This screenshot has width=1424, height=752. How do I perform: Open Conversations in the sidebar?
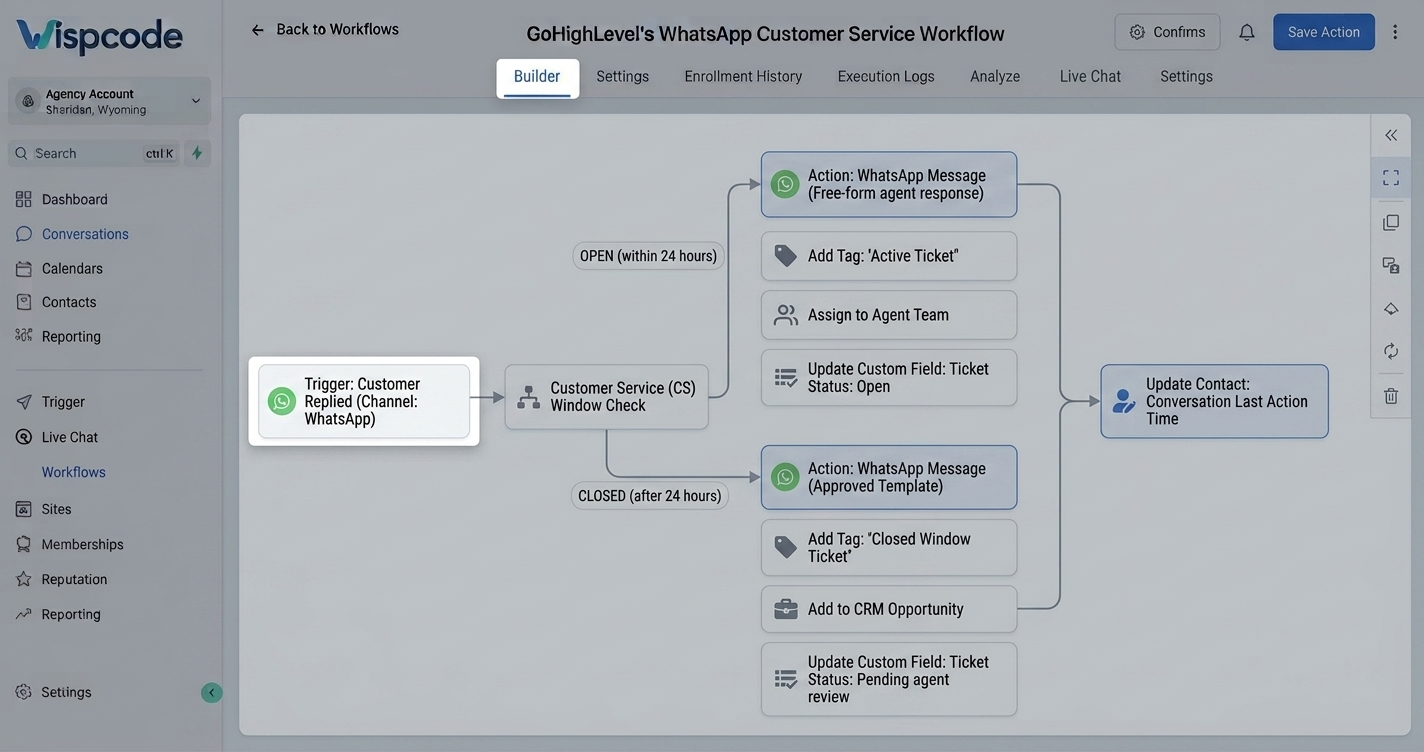coord(85,234)
